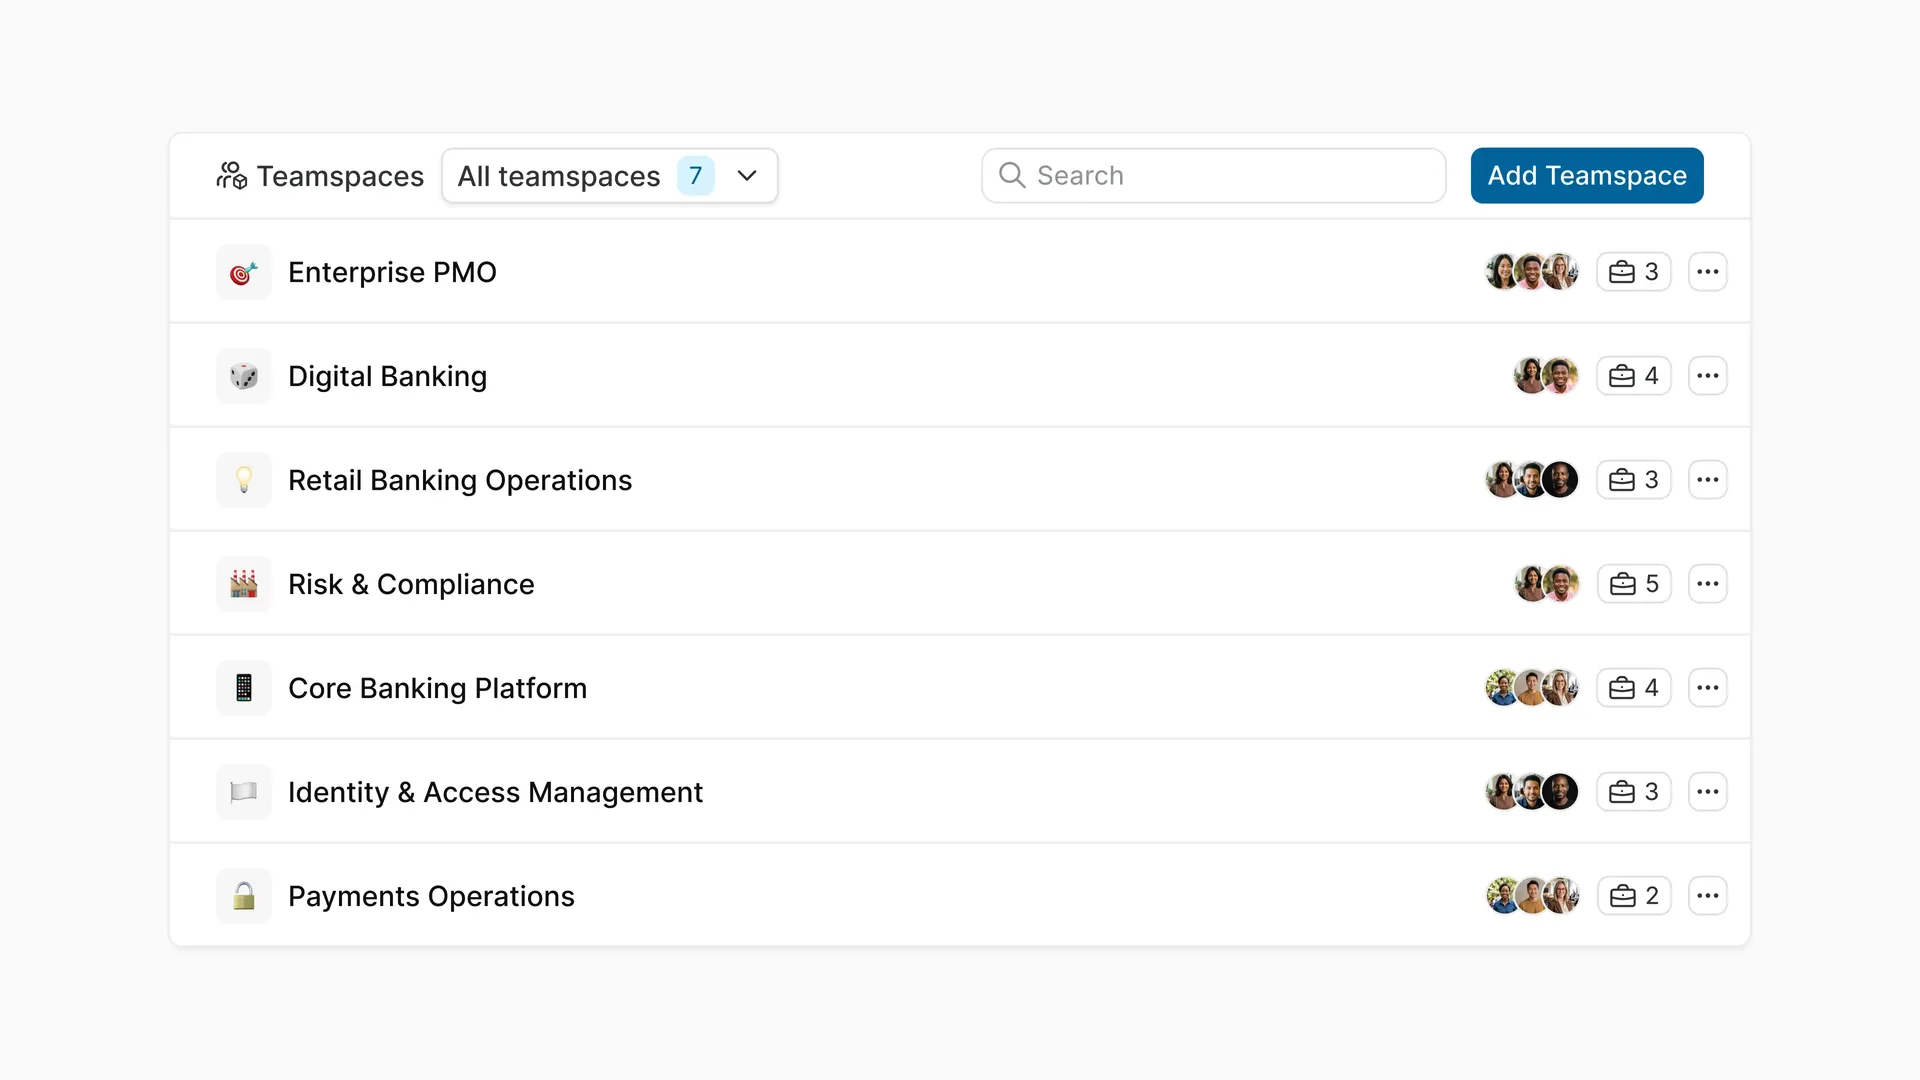The height and width of the screenshot is (1080, 1920).
Task: Open more options for Core Banking Platform
Action: point(1708,688)
